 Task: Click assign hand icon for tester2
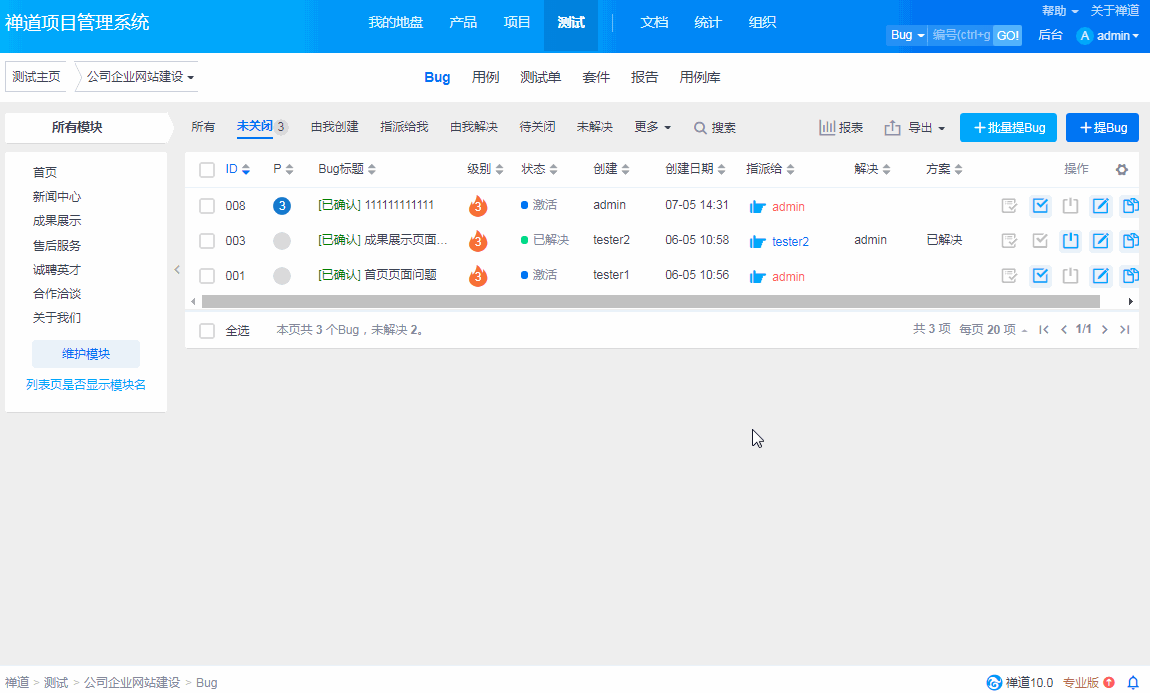click(757, 242)
